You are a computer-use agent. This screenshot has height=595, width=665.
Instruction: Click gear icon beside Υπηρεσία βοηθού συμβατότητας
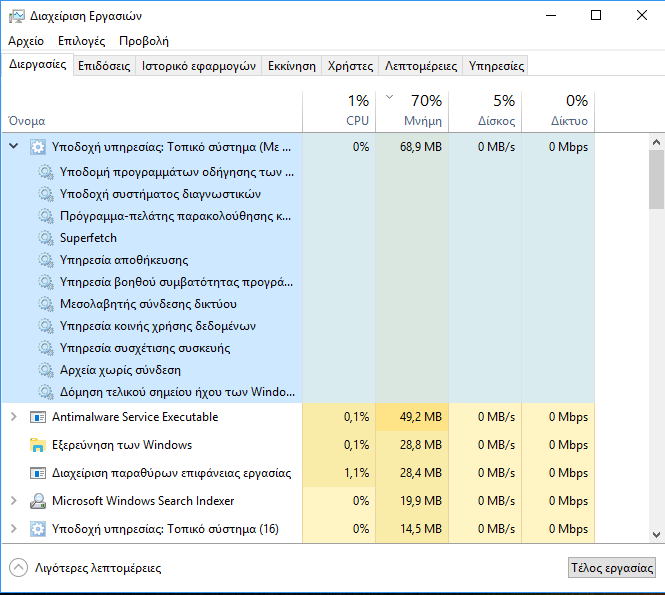coord(46,282)
